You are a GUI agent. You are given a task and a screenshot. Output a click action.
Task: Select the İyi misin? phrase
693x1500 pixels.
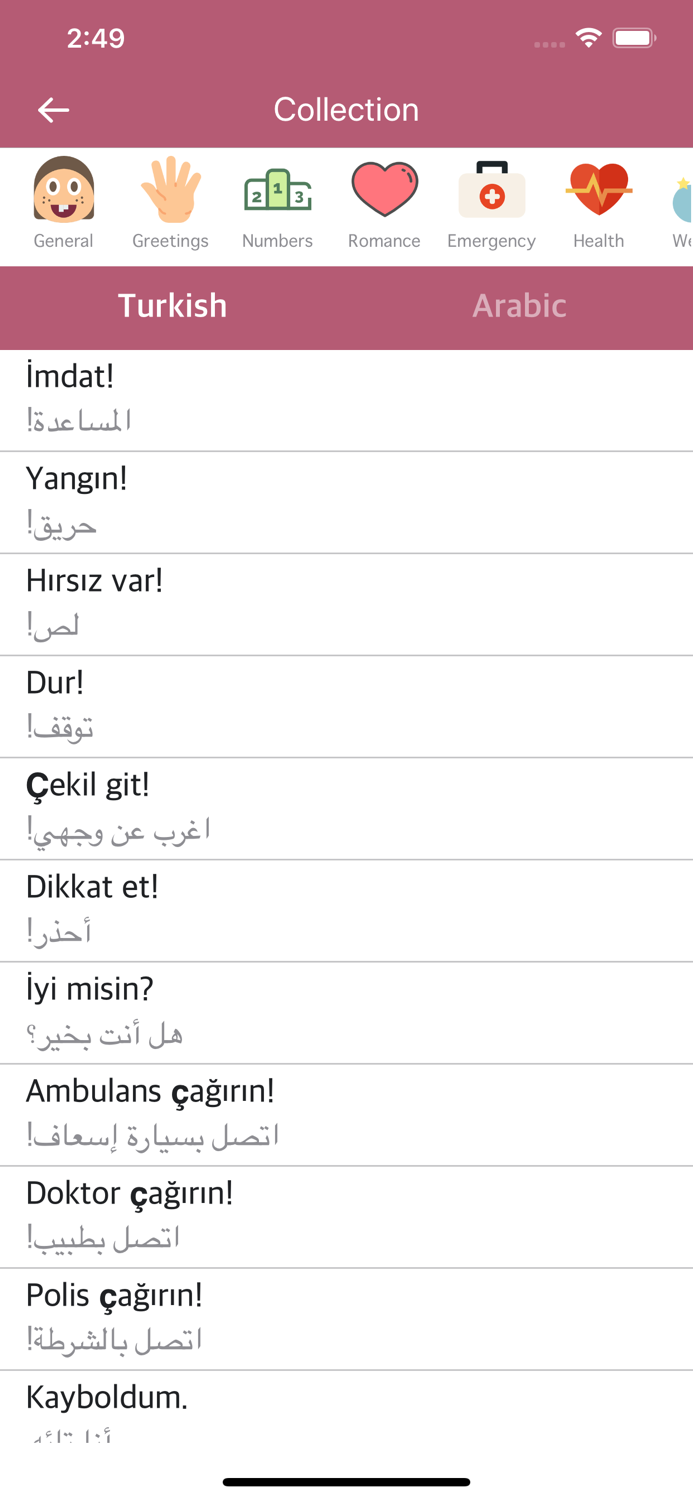(346, 1010)
